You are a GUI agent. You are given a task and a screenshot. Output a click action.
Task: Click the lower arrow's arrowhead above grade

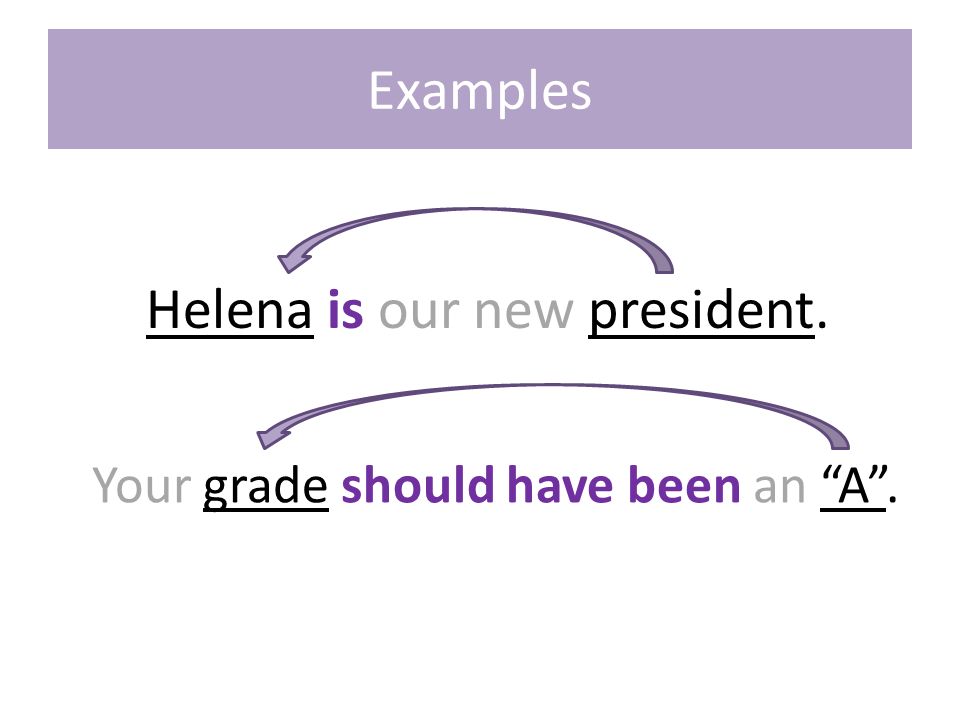tap(271, 437)
